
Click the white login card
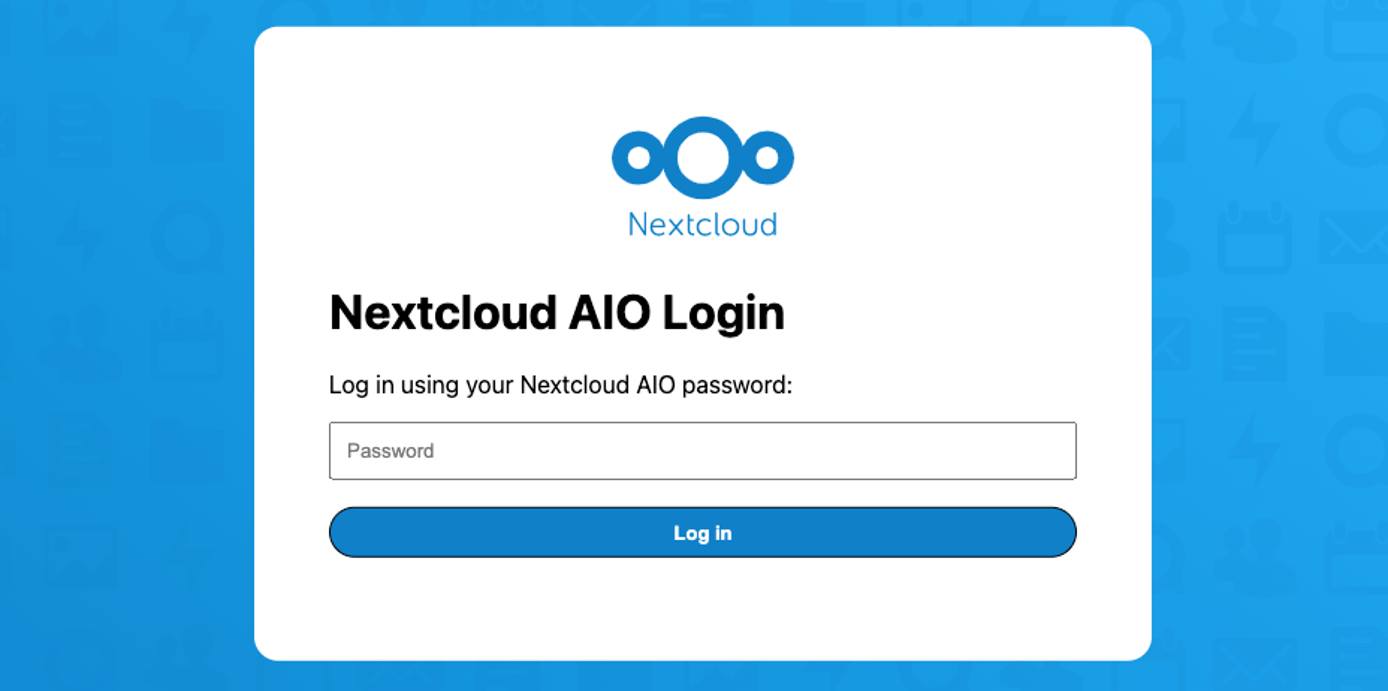pyautogui.click(x=702, y=610)
